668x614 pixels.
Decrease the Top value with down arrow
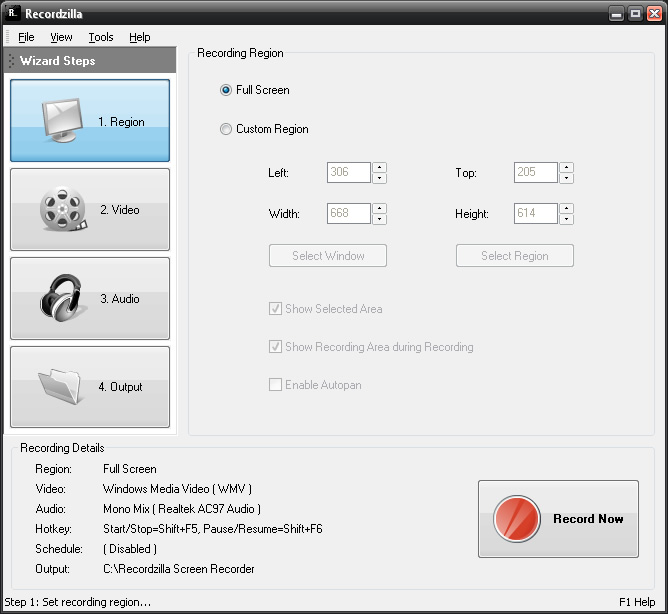pos(566,179)
